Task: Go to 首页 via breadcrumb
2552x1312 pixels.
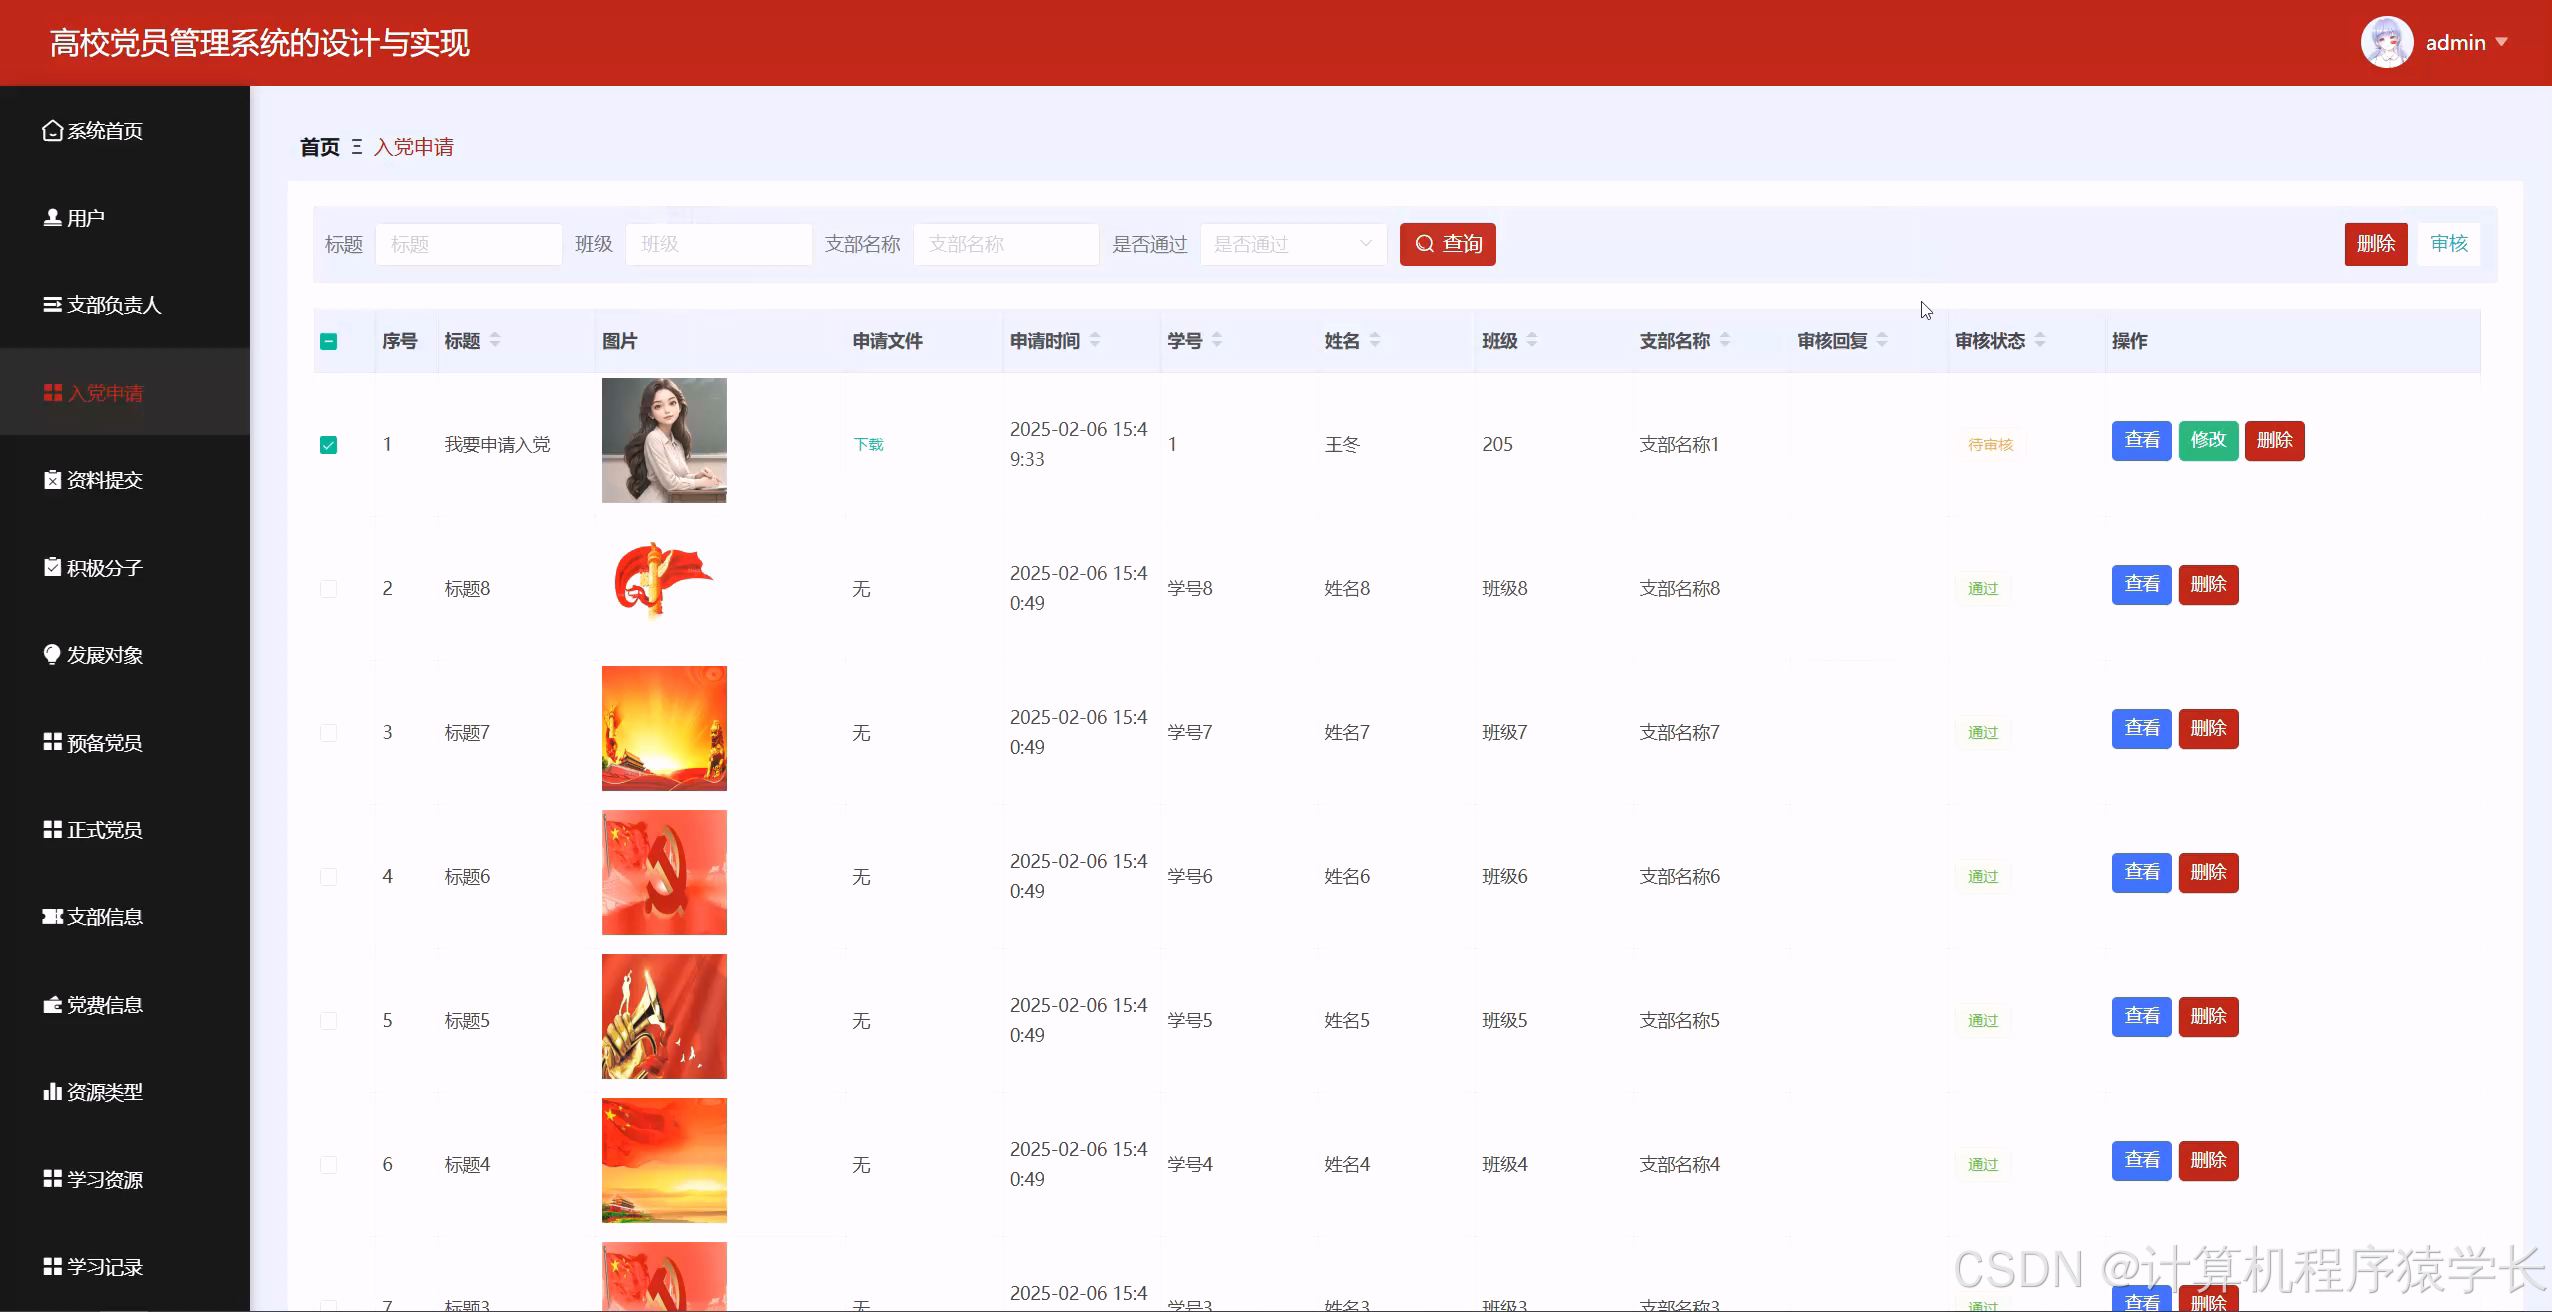Action: pyautogui.click(x=317, y=147)
